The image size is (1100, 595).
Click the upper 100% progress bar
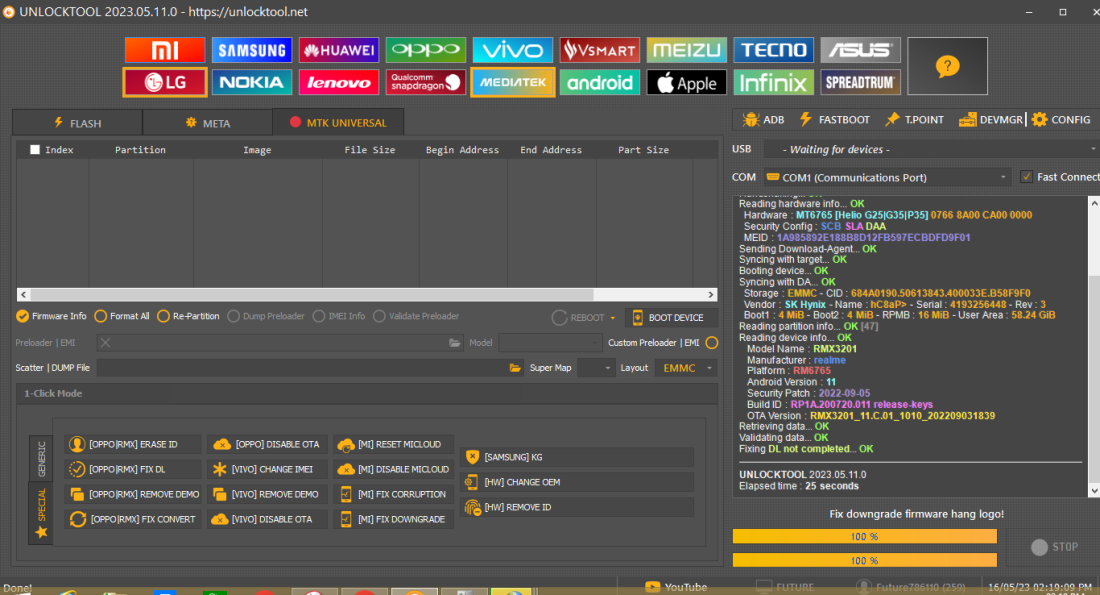tap(864, 536)
